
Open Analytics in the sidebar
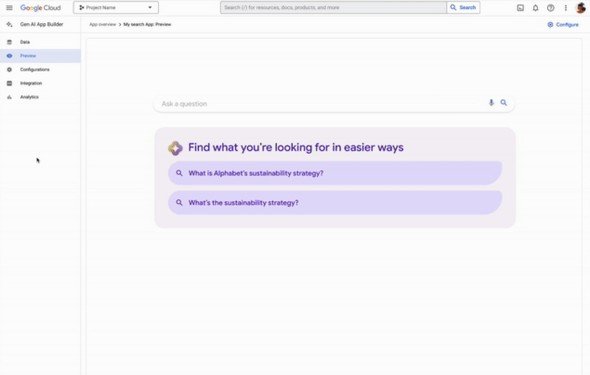click(40, 97)
